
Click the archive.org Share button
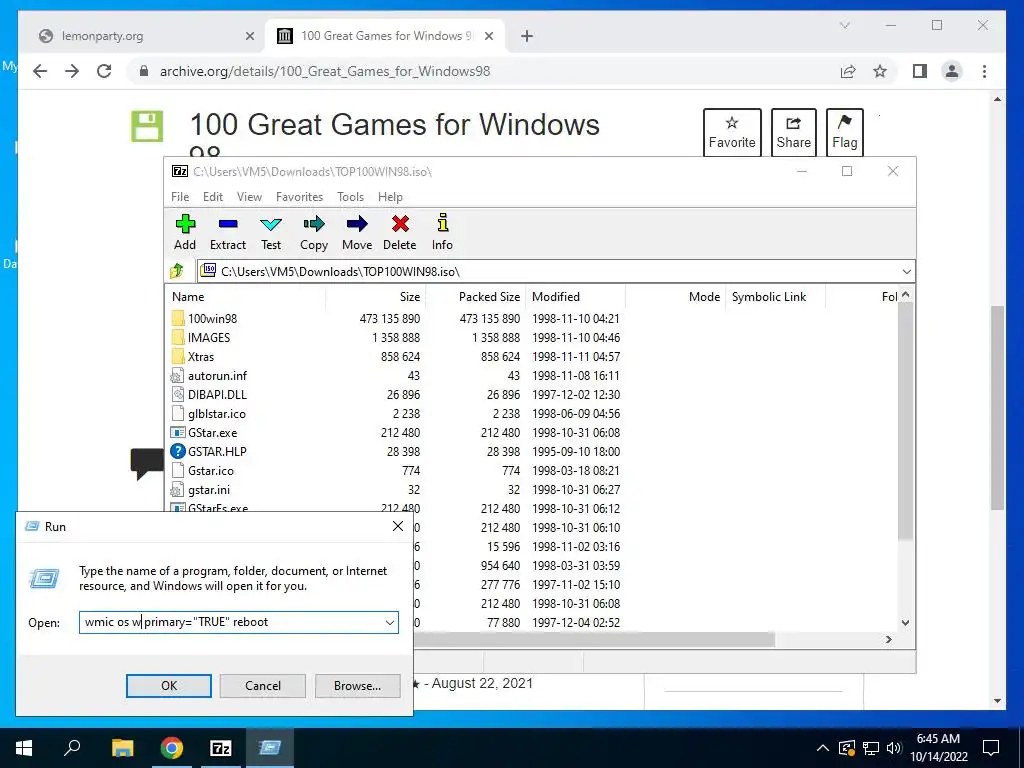(793, 133)
